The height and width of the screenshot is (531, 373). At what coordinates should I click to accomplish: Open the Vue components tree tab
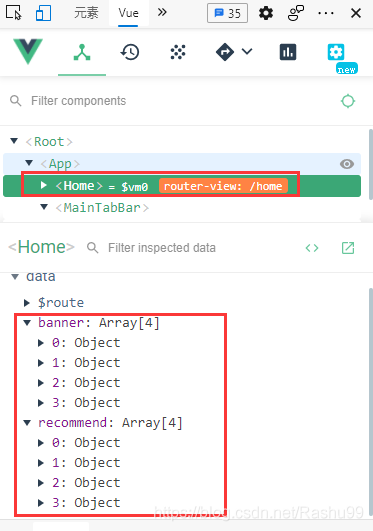pyautogui.click(x=82, y=52)
